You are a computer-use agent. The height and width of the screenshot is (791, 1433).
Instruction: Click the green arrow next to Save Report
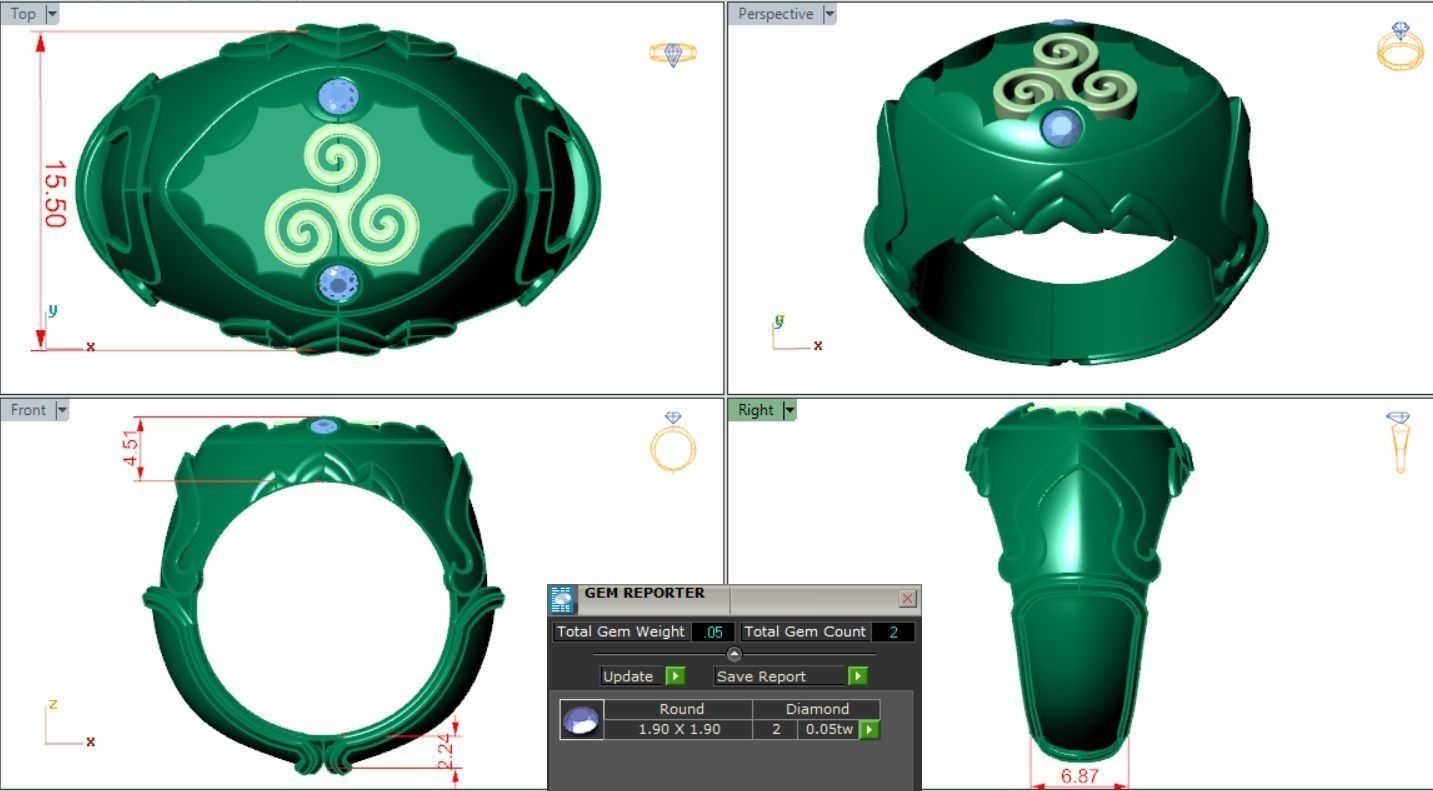pyautogui.click(x=857, y=676)
